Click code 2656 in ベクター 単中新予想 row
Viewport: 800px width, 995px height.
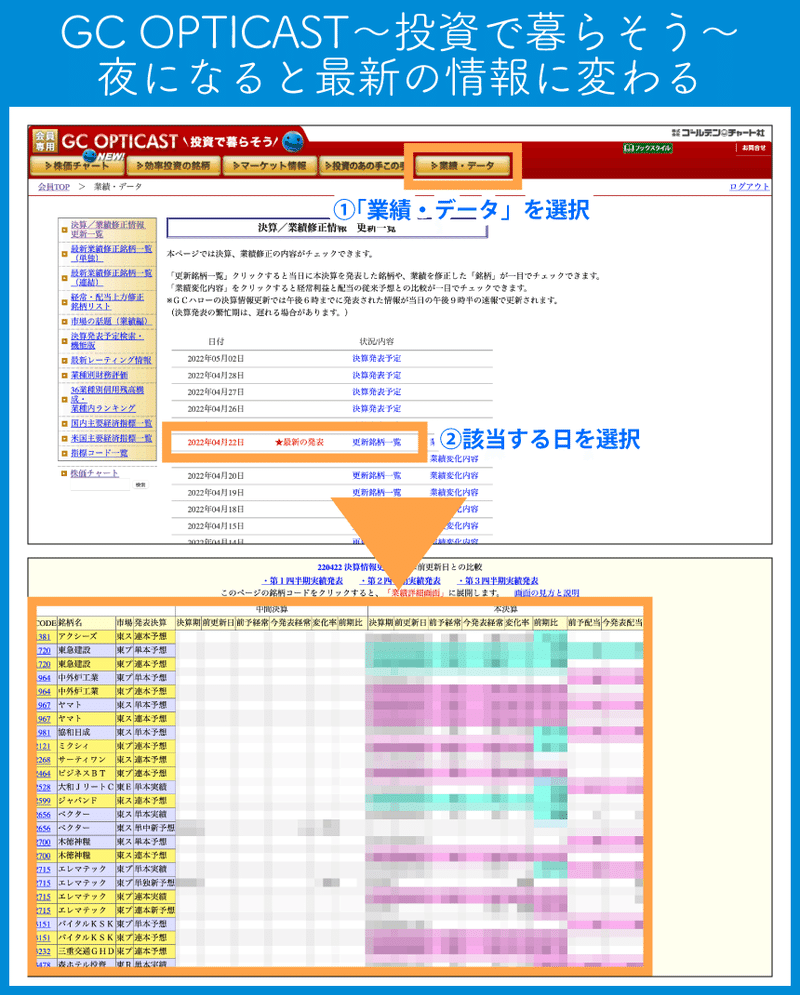pyautogui.click(x=44, y=828)
